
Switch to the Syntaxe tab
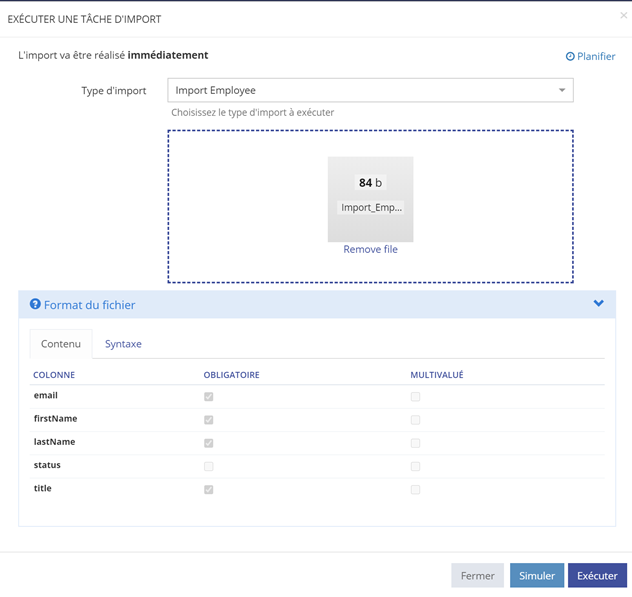pyautogui.click(x=123, y=344)
